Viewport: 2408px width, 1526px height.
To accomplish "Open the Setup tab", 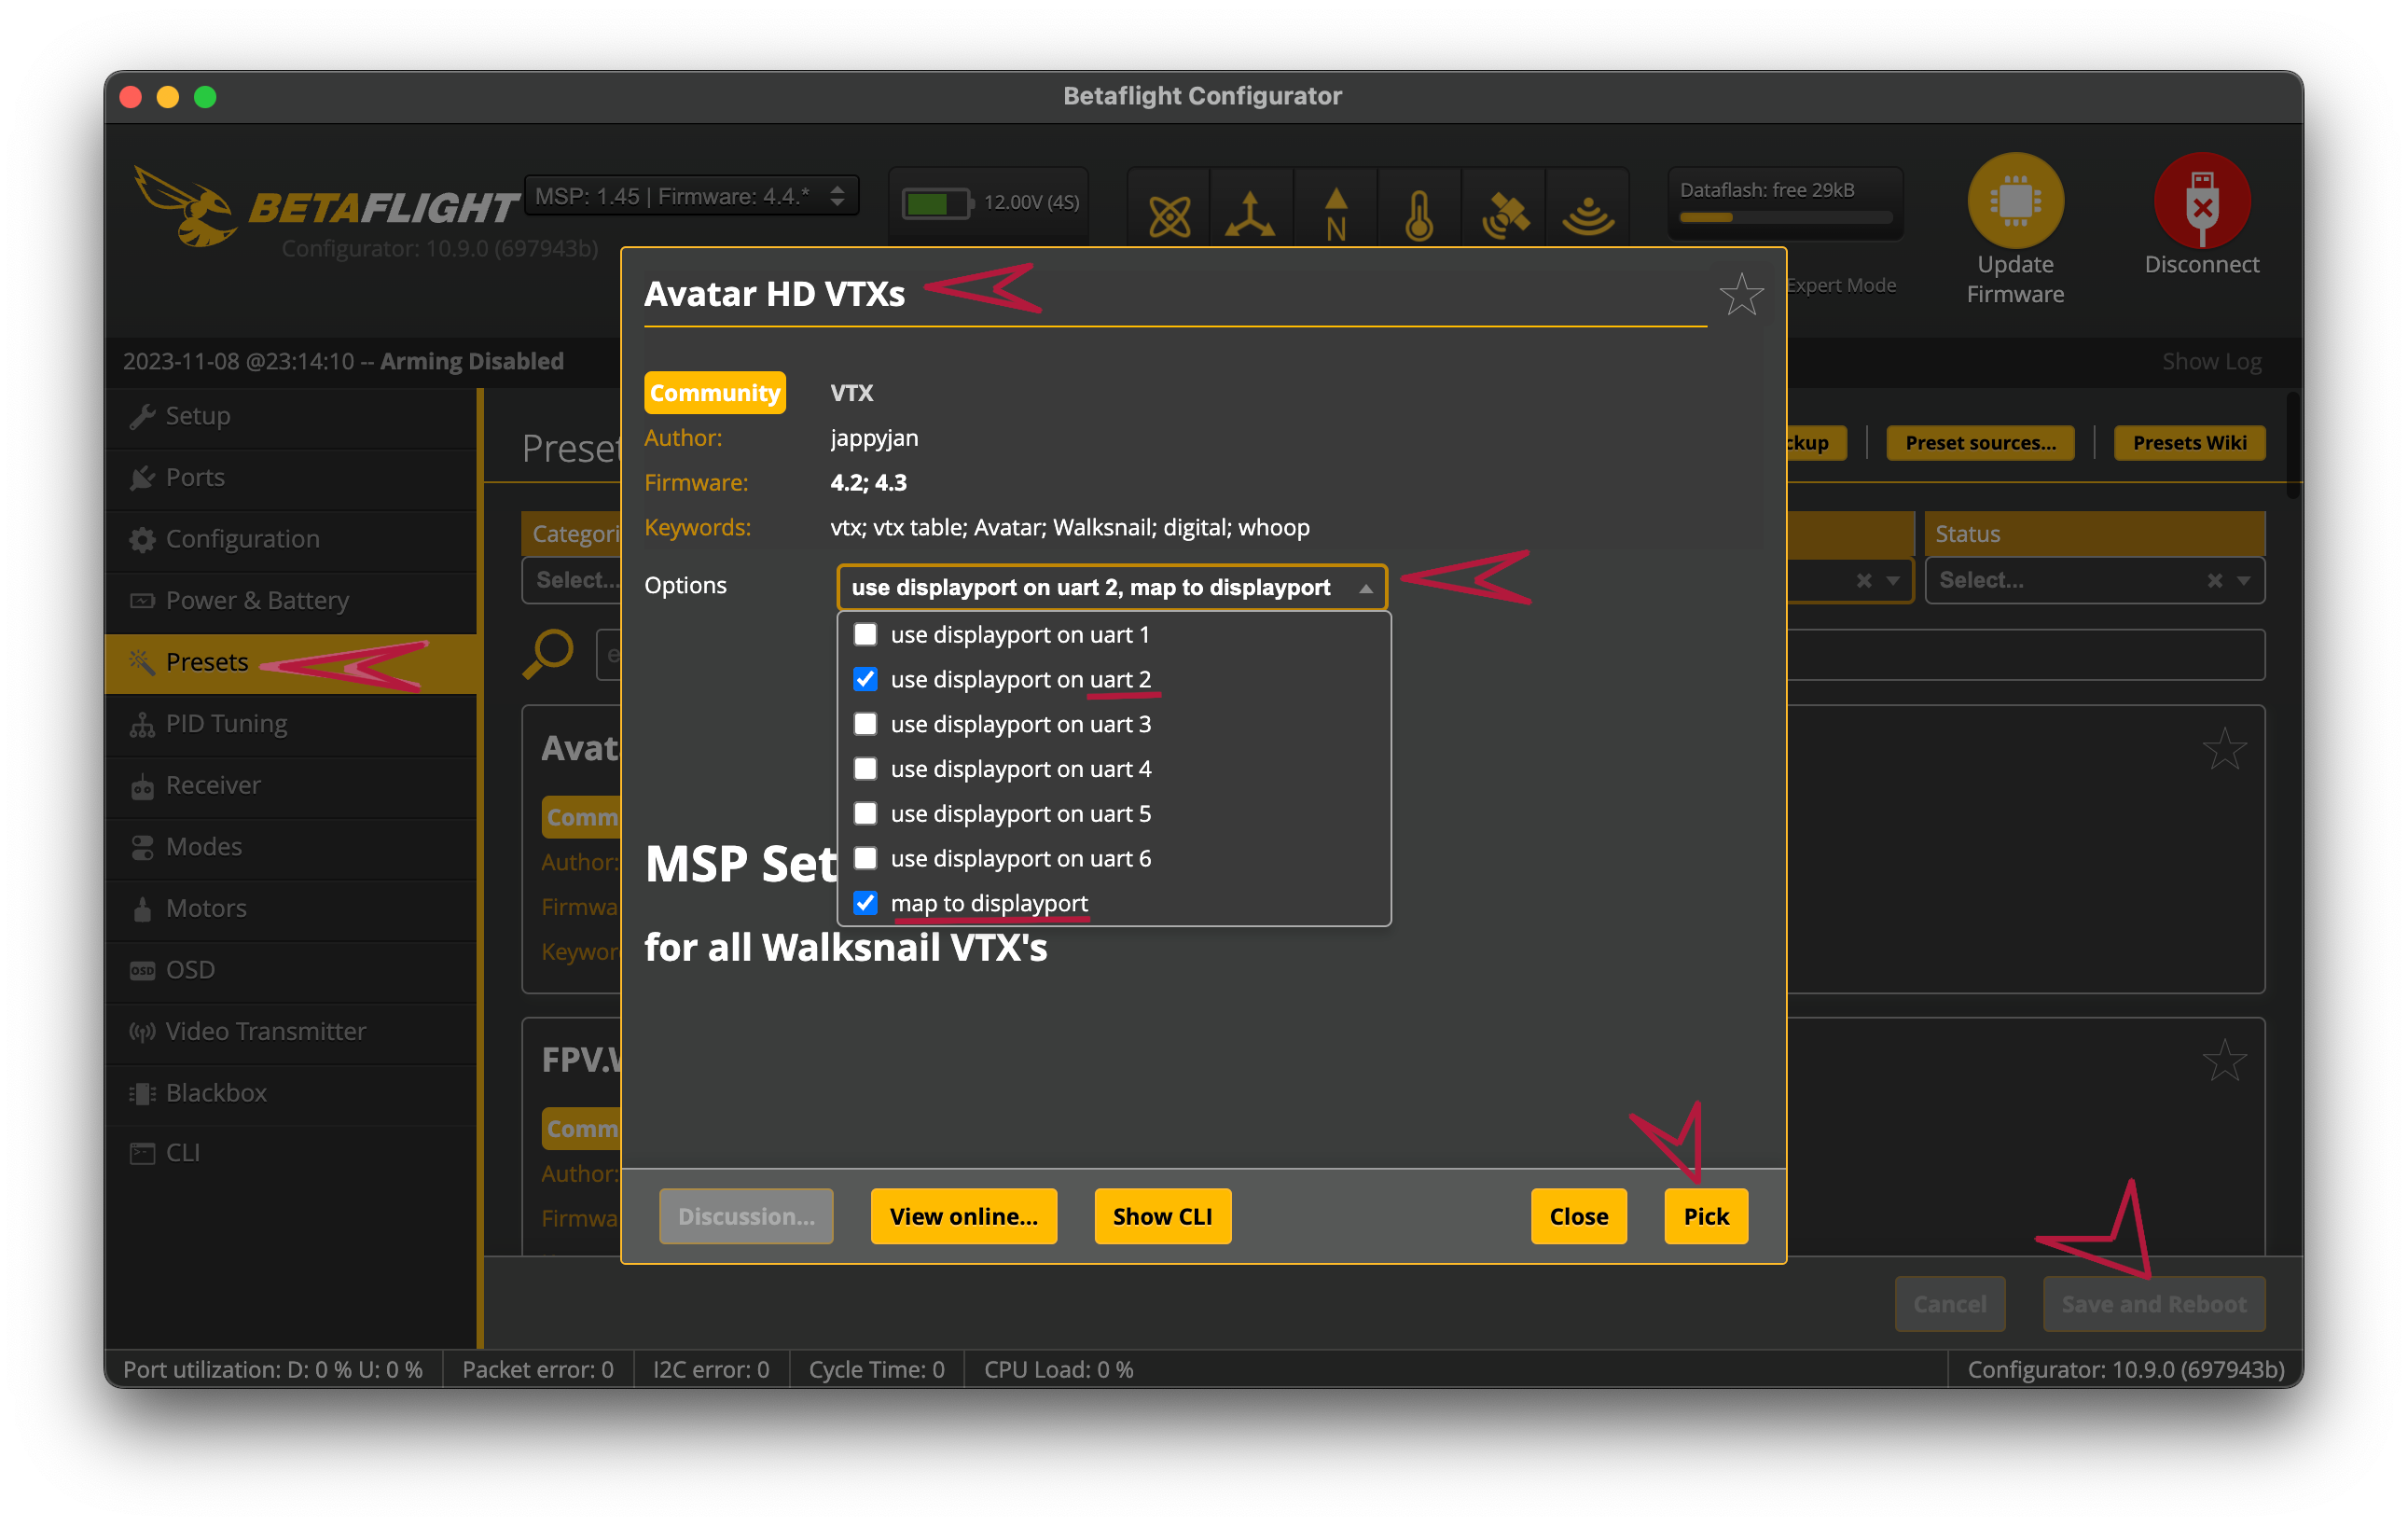I will (291, 415).
